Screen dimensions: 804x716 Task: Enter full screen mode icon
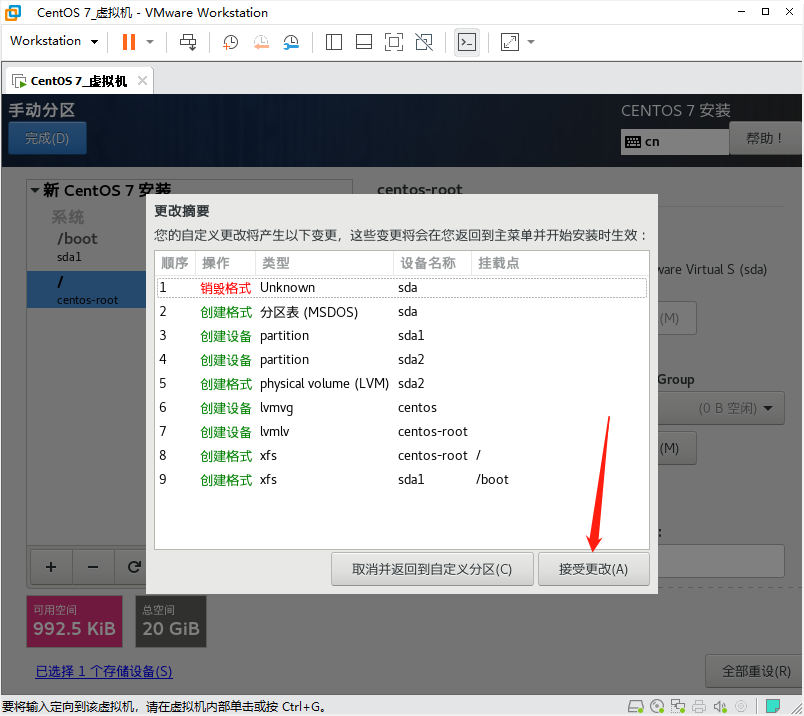[x=394, y=42]
